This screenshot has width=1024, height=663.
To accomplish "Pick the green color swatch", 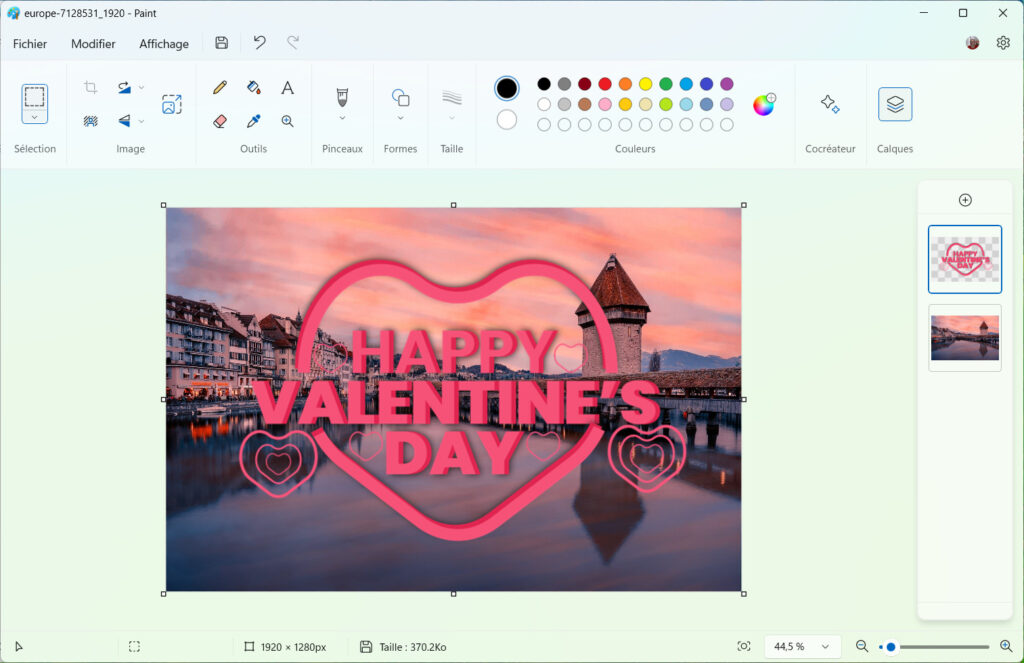I will [665, 84].
